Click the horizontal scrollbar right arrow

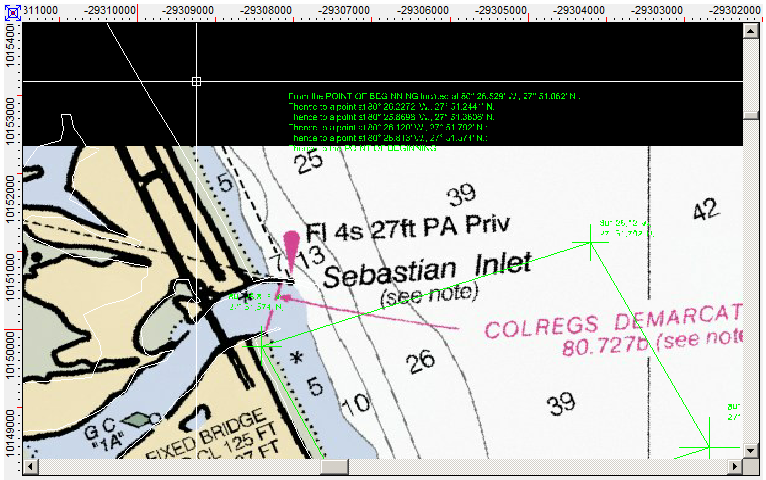click(735, 466)
